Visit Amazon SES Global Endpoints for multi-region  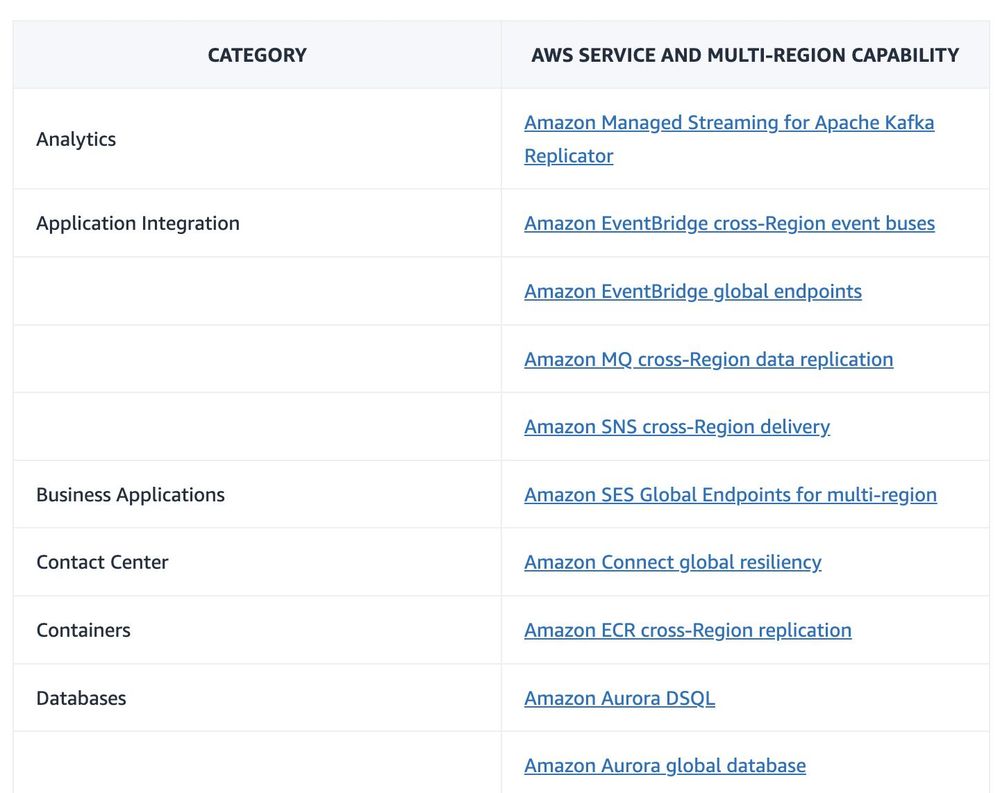coord(730,495)
